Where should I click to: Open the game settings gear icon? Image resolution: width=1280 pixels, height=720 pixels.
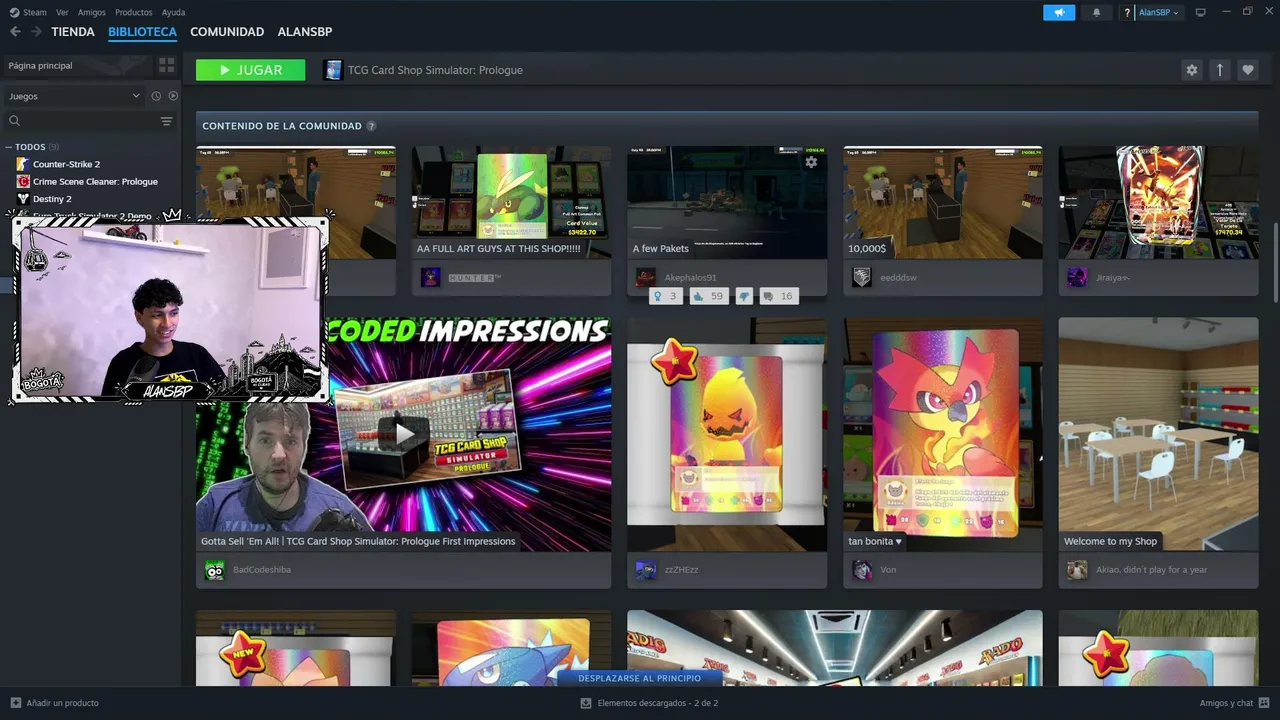click(1191, 70)
